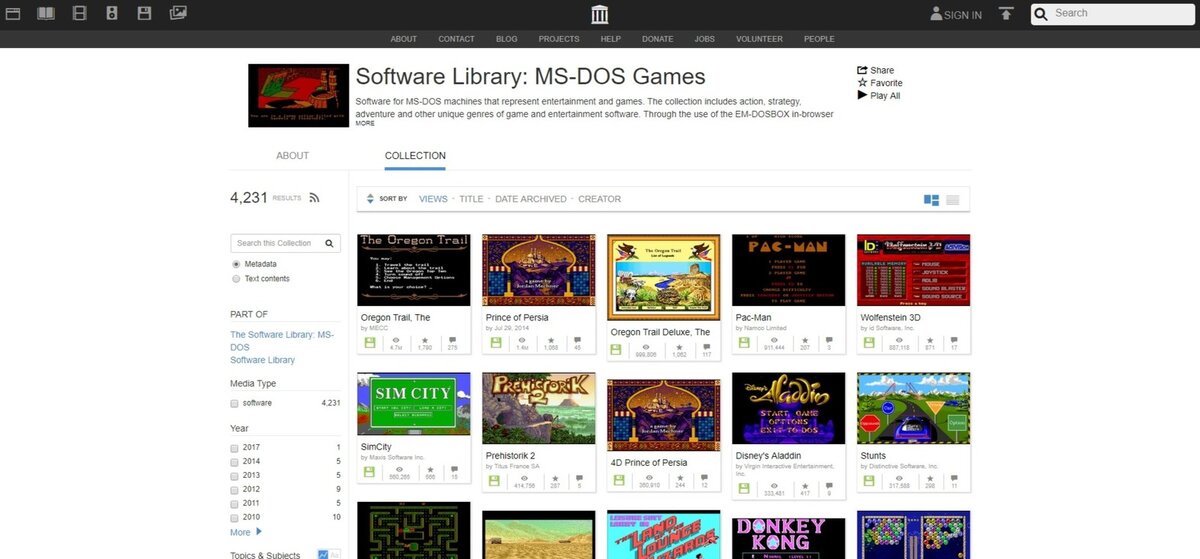
Task: Click reviews bubble icon on Wolfenstein 3D card
Action: coord(954,340)
